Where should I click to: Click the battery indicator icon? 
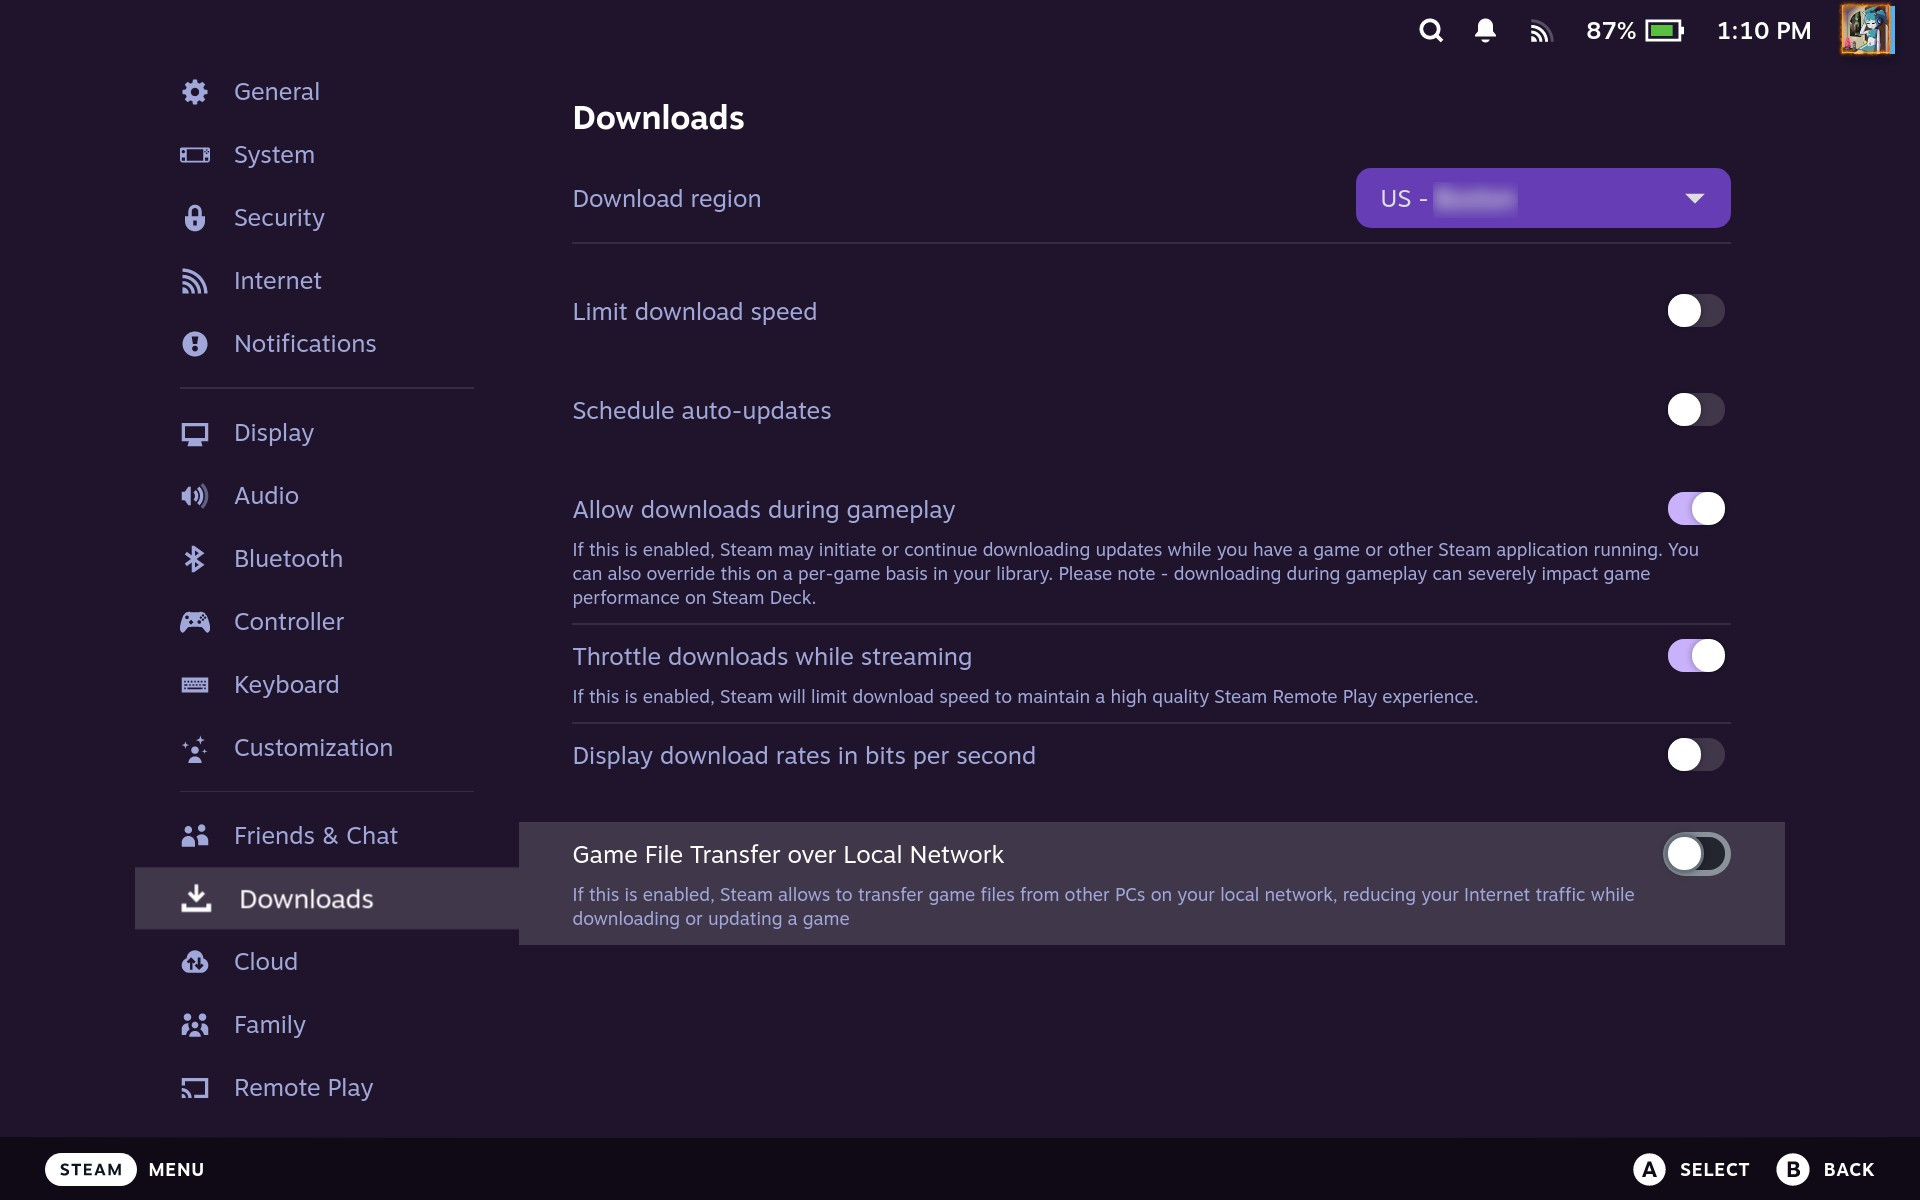[1665, 31]
